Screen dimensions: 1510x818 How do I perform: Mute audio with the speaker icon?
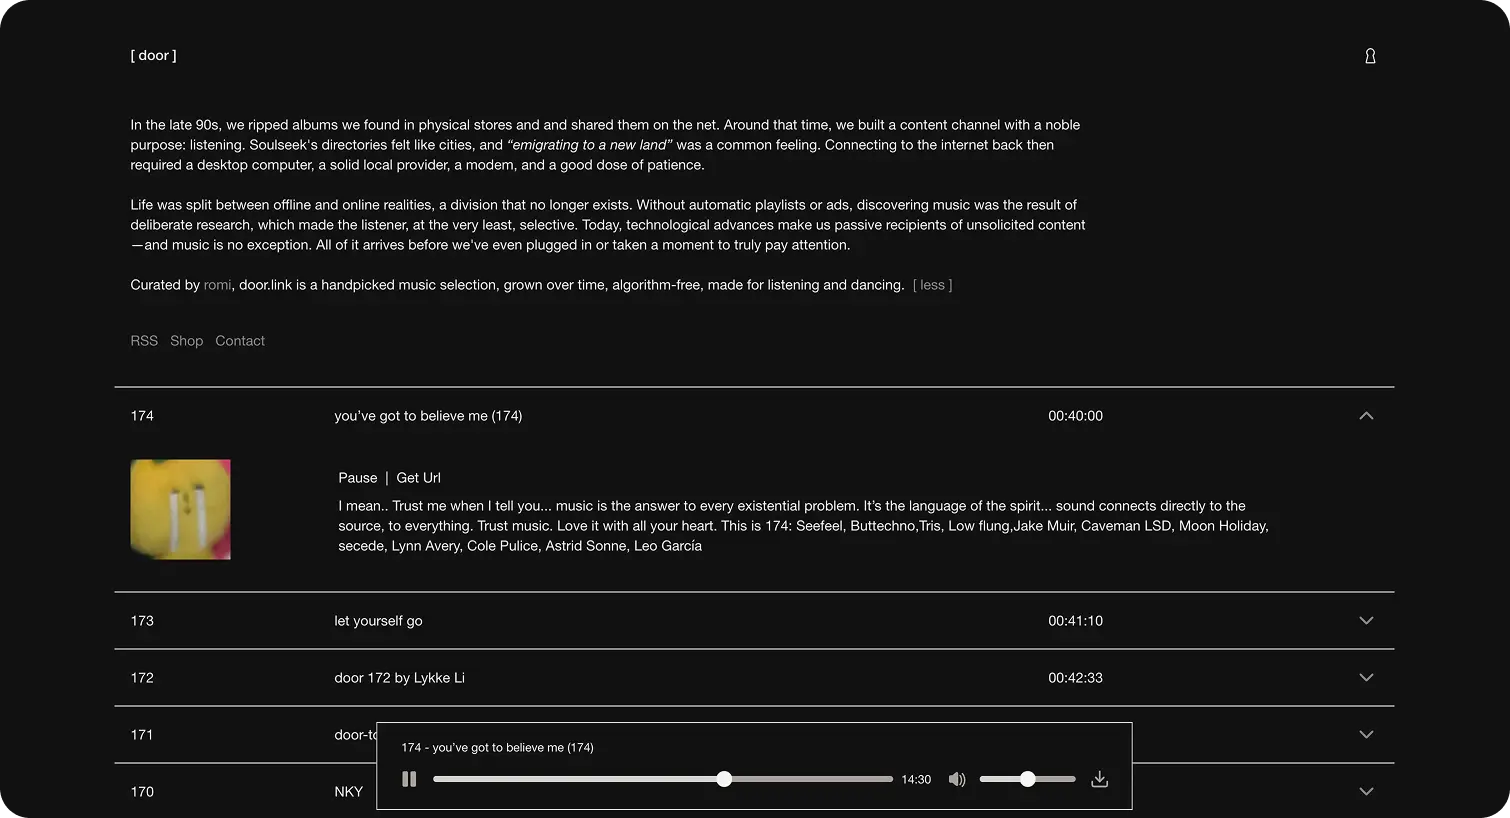(957, 779)
